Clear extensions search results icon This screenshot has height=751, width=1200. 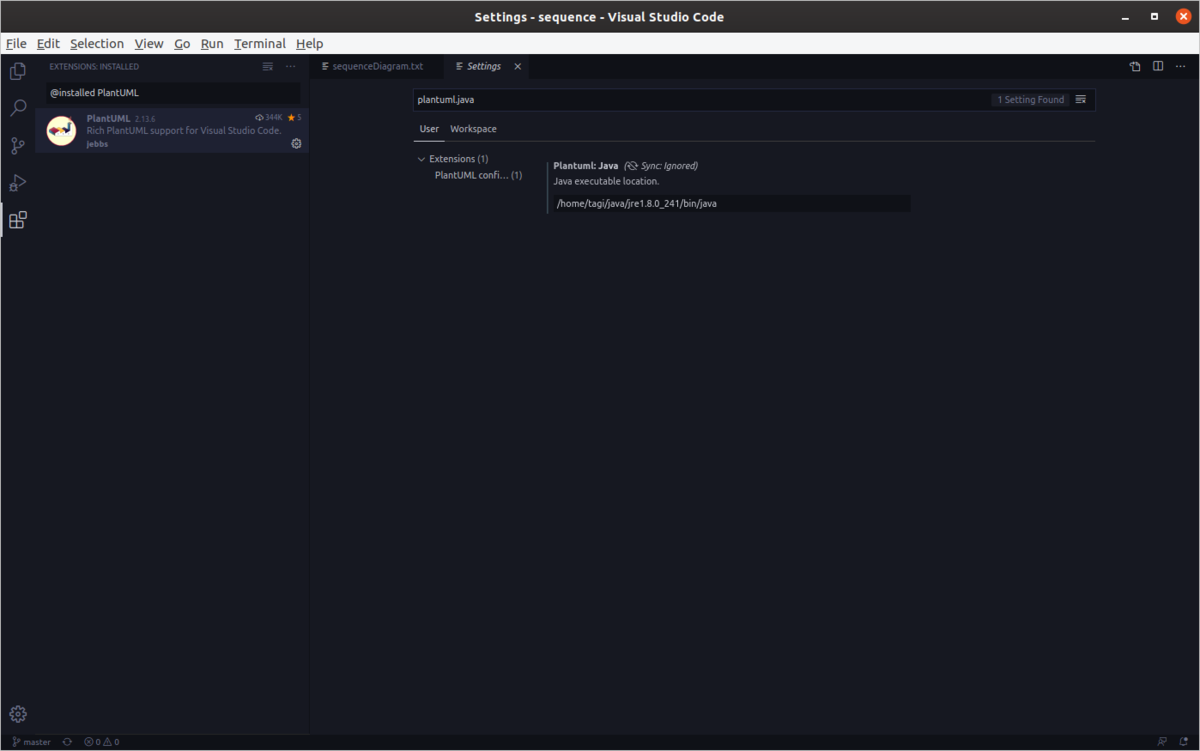(x=267, y=67)
